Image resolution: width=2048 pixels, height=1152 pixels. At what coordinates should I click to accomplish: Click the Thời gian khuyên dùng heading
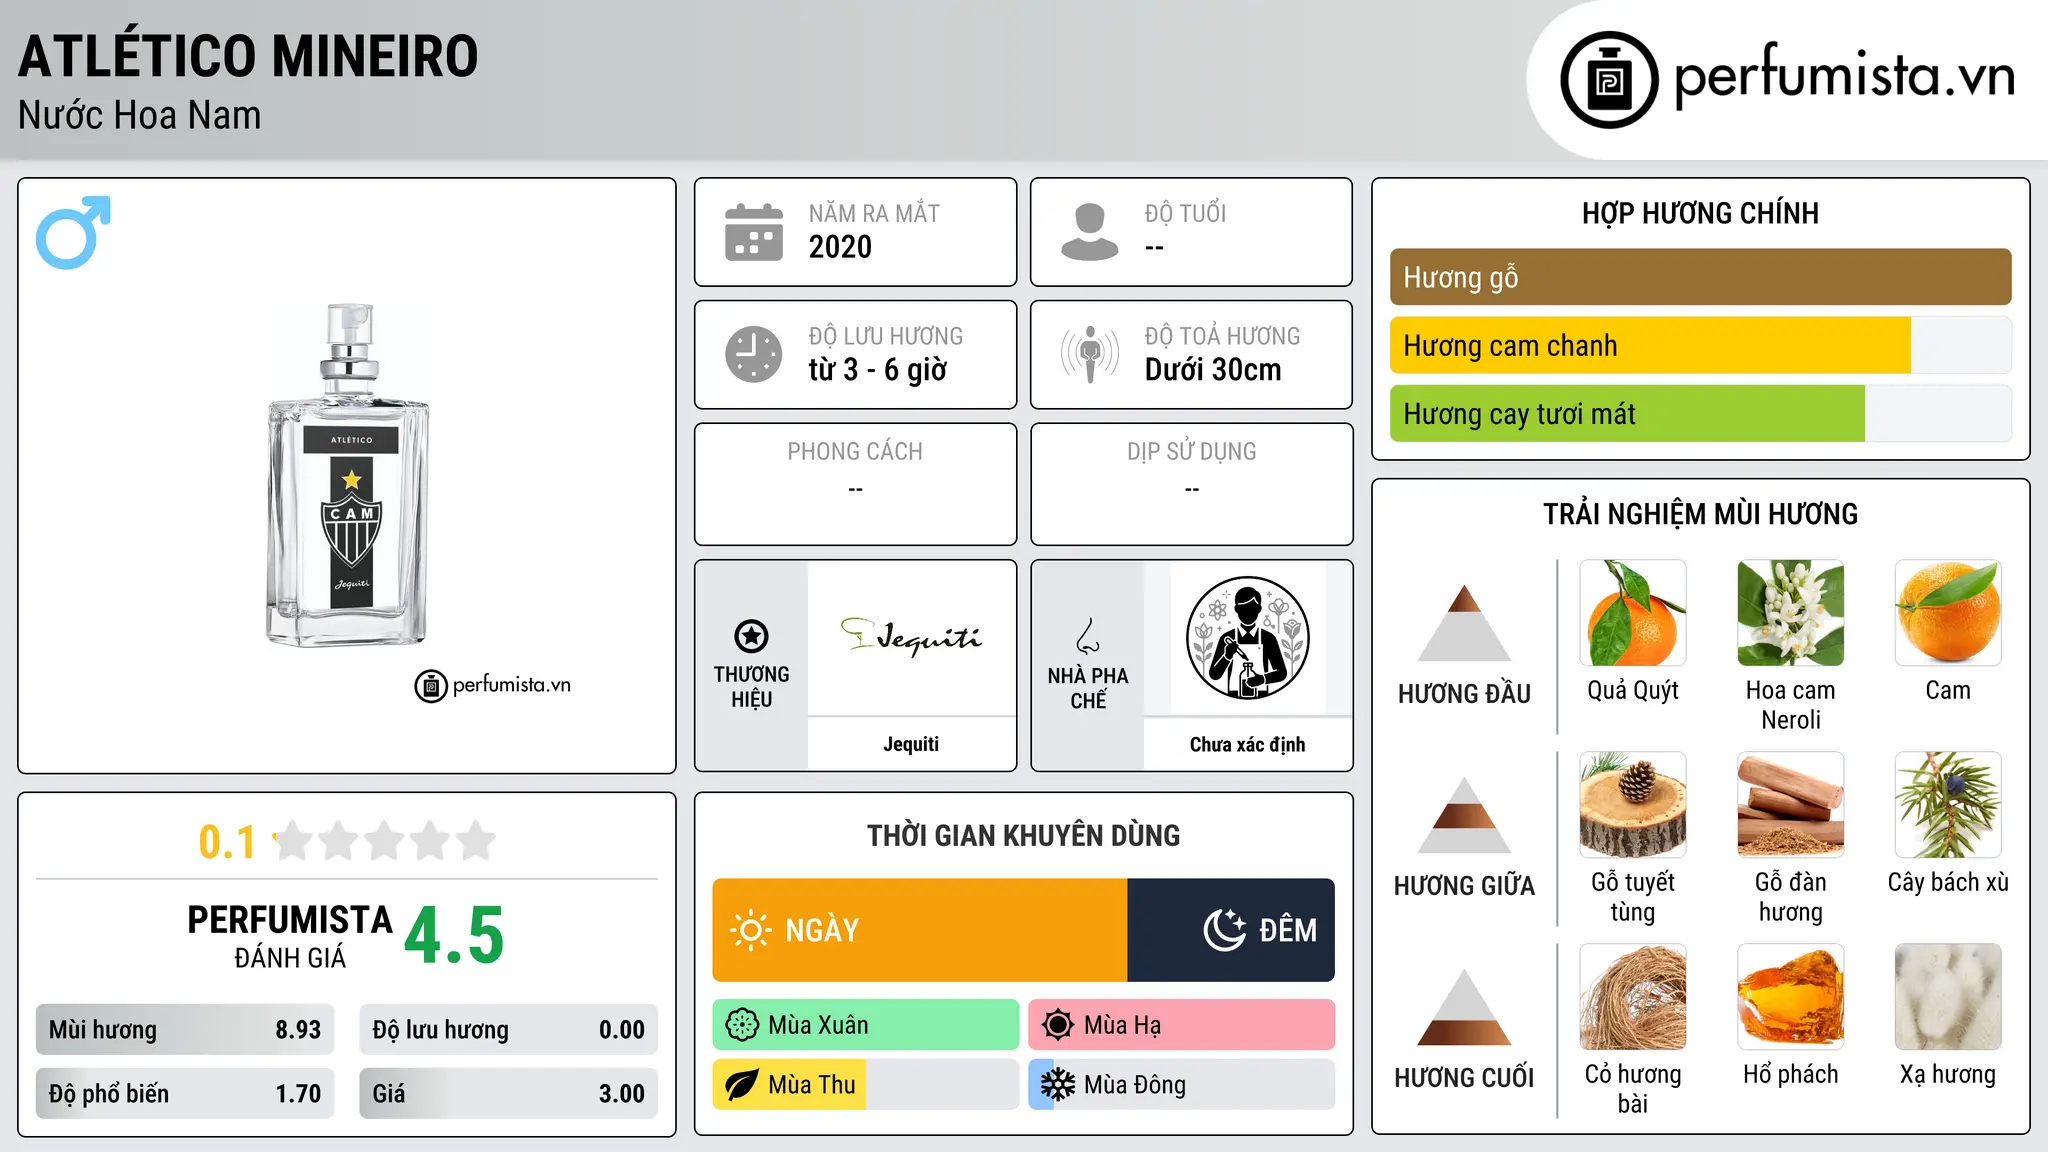click(1024, 835)
